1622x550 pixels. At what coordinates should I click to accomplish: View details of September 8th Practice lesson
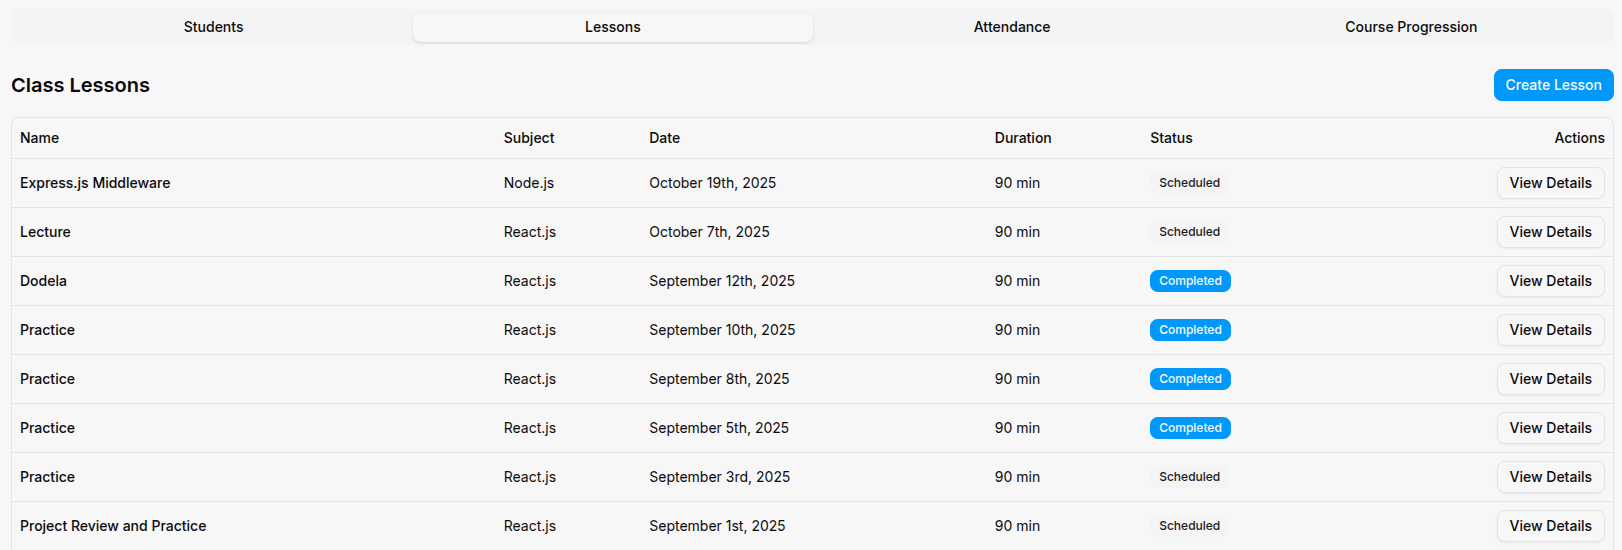(1549, 379)
